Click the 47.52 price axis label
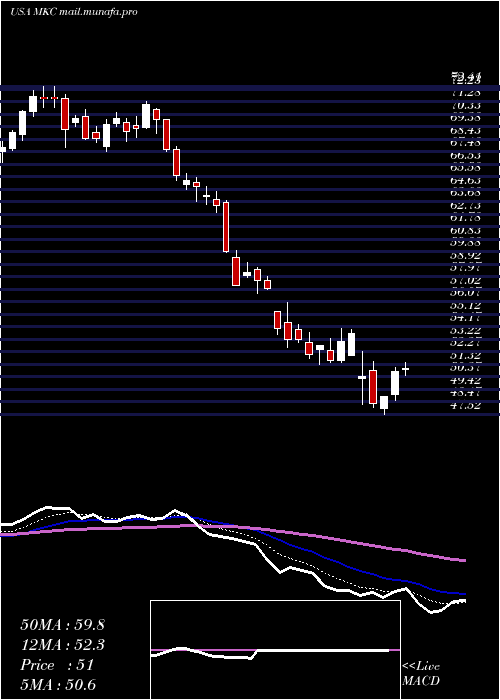Viewport: 500px width, 700px height. tap(467, 406)
